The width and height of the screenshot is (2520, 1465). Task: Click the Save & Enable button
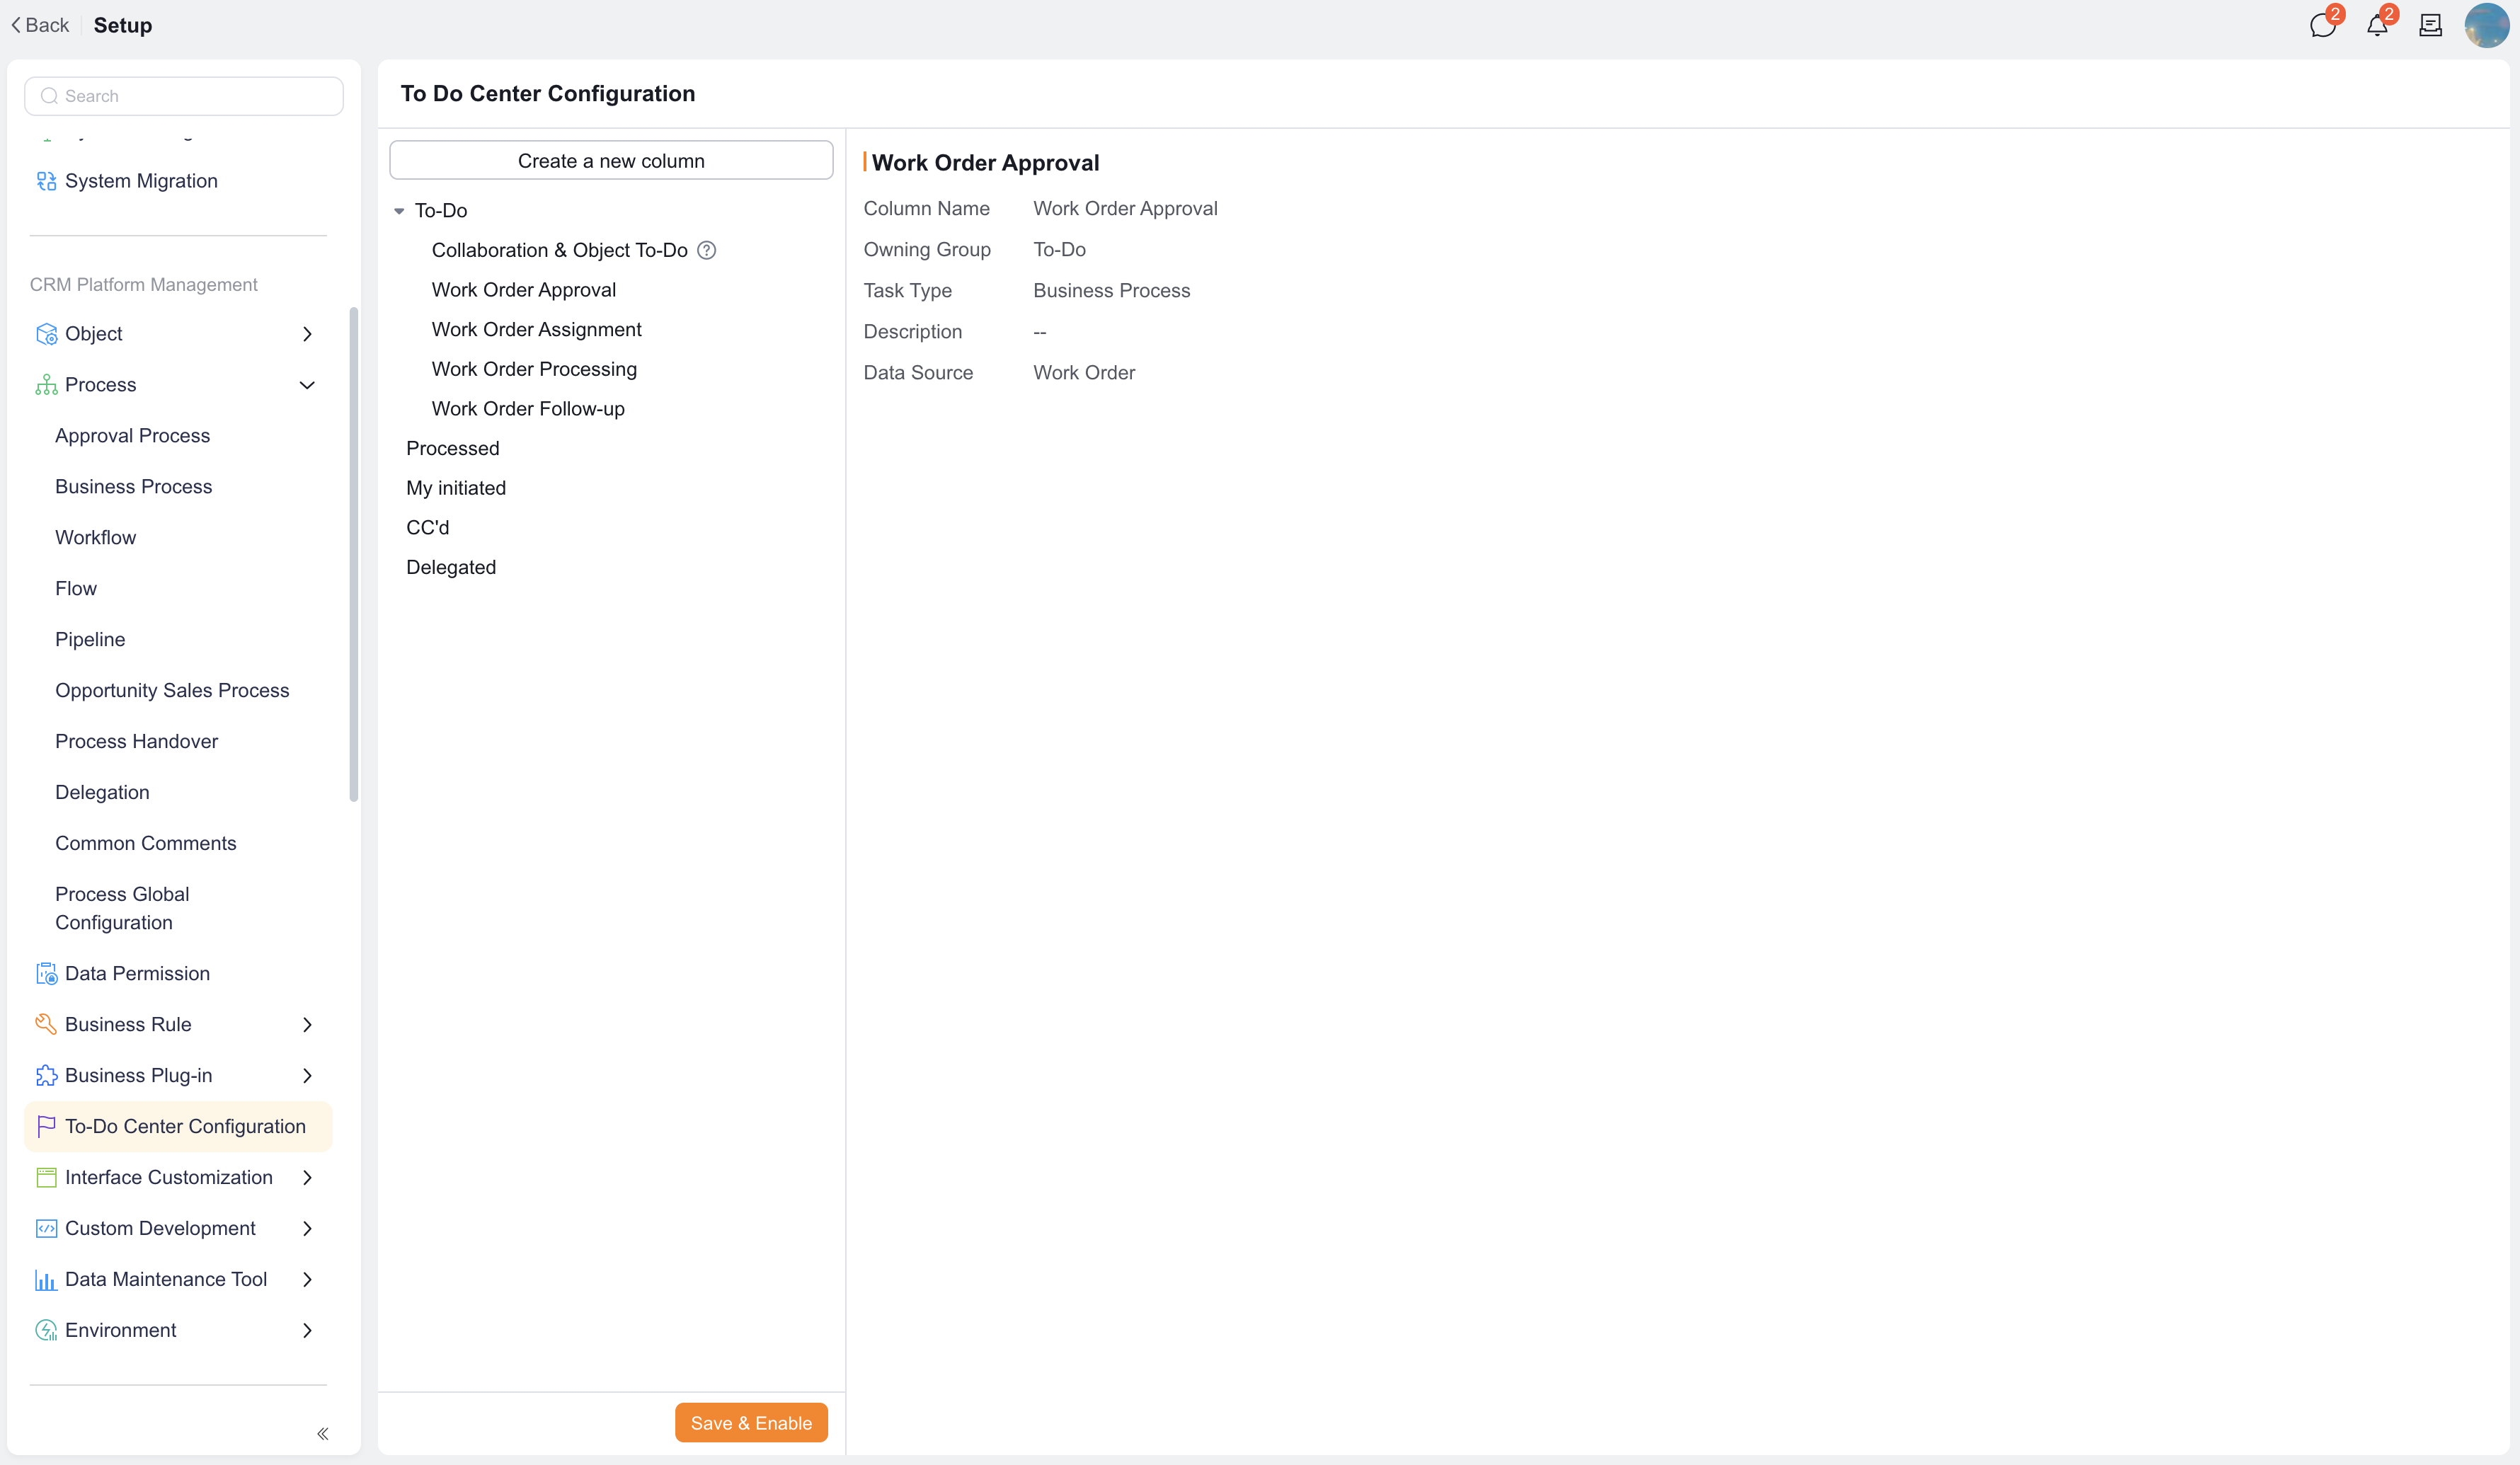click(751, 1423)
